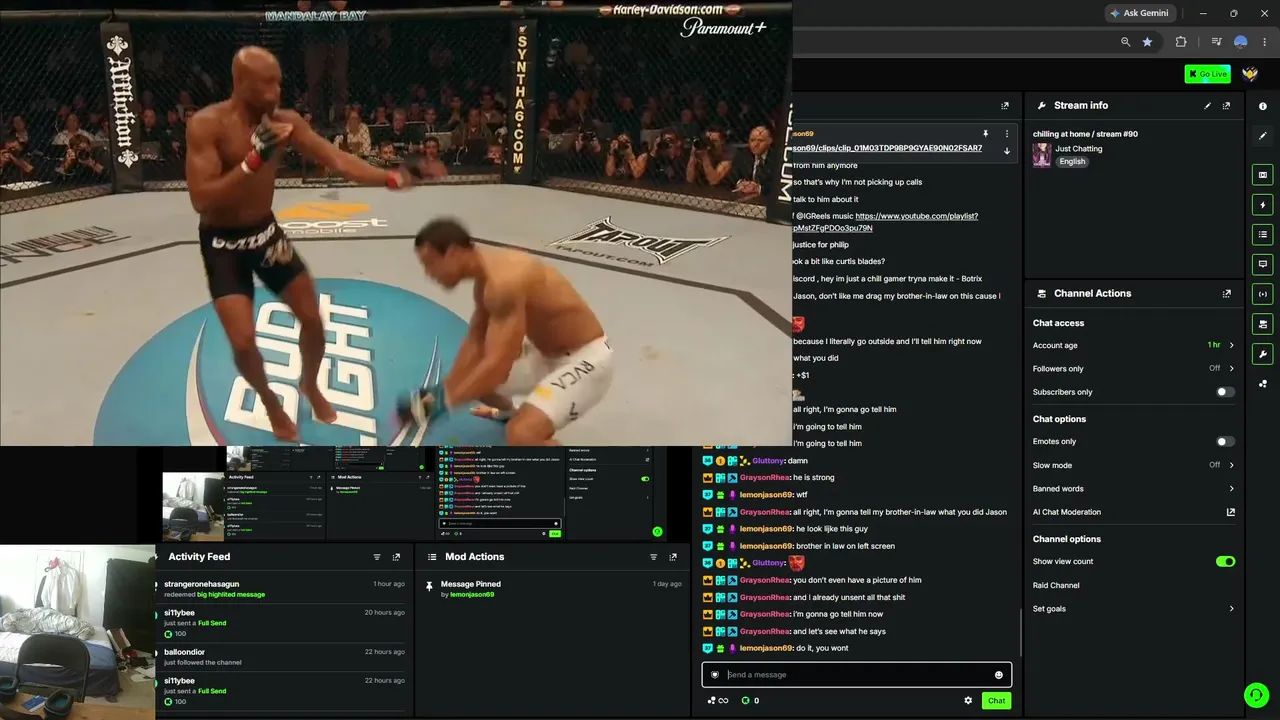Click GraysonRhea's username on 'he is strong'
Screen dimensions: 1280x720
click(765, 478)
